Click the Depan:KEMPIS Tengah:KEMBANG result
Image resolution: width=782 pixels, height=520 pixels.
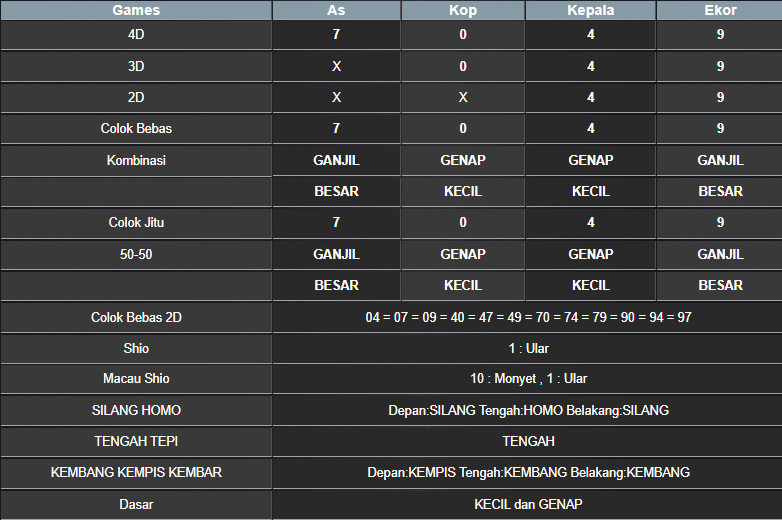tap(528, 472)
